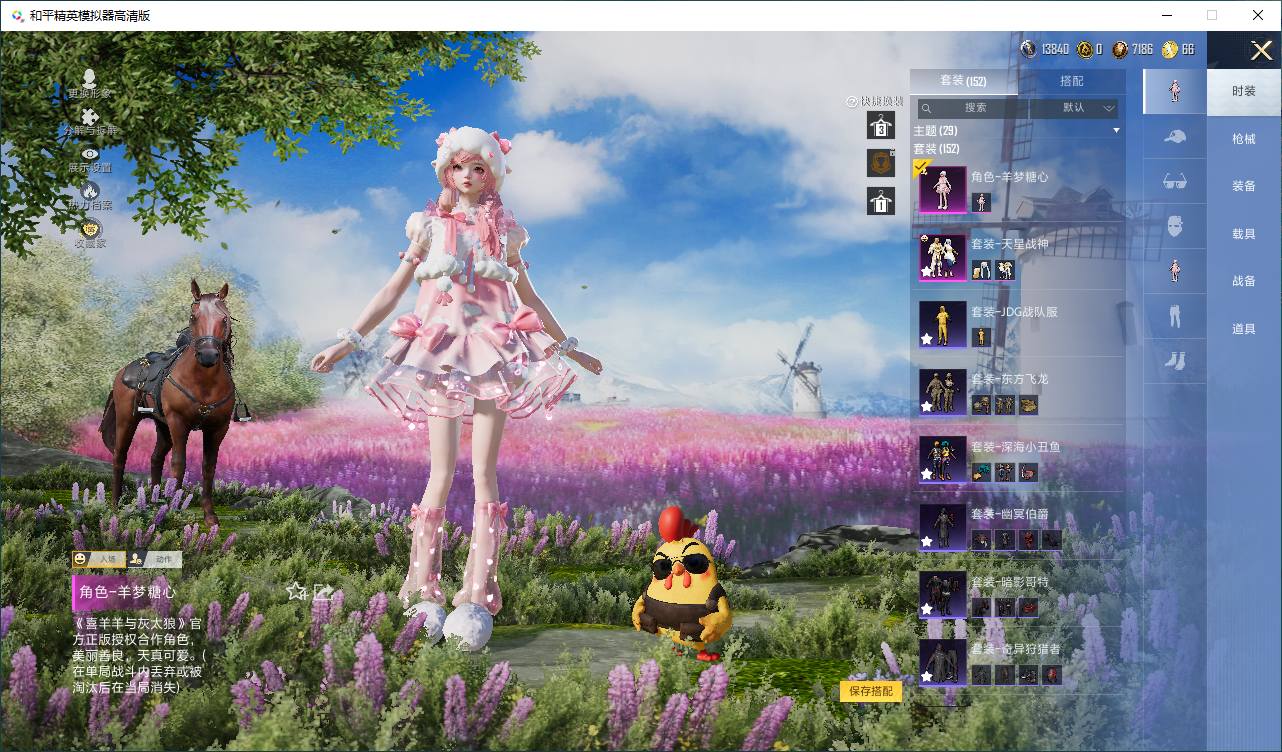This screenshot has width=1282, height=752.
Task: Select the 套装-幽冥伯爵 outfit thumbnail
Action: (x=943, y=527)
